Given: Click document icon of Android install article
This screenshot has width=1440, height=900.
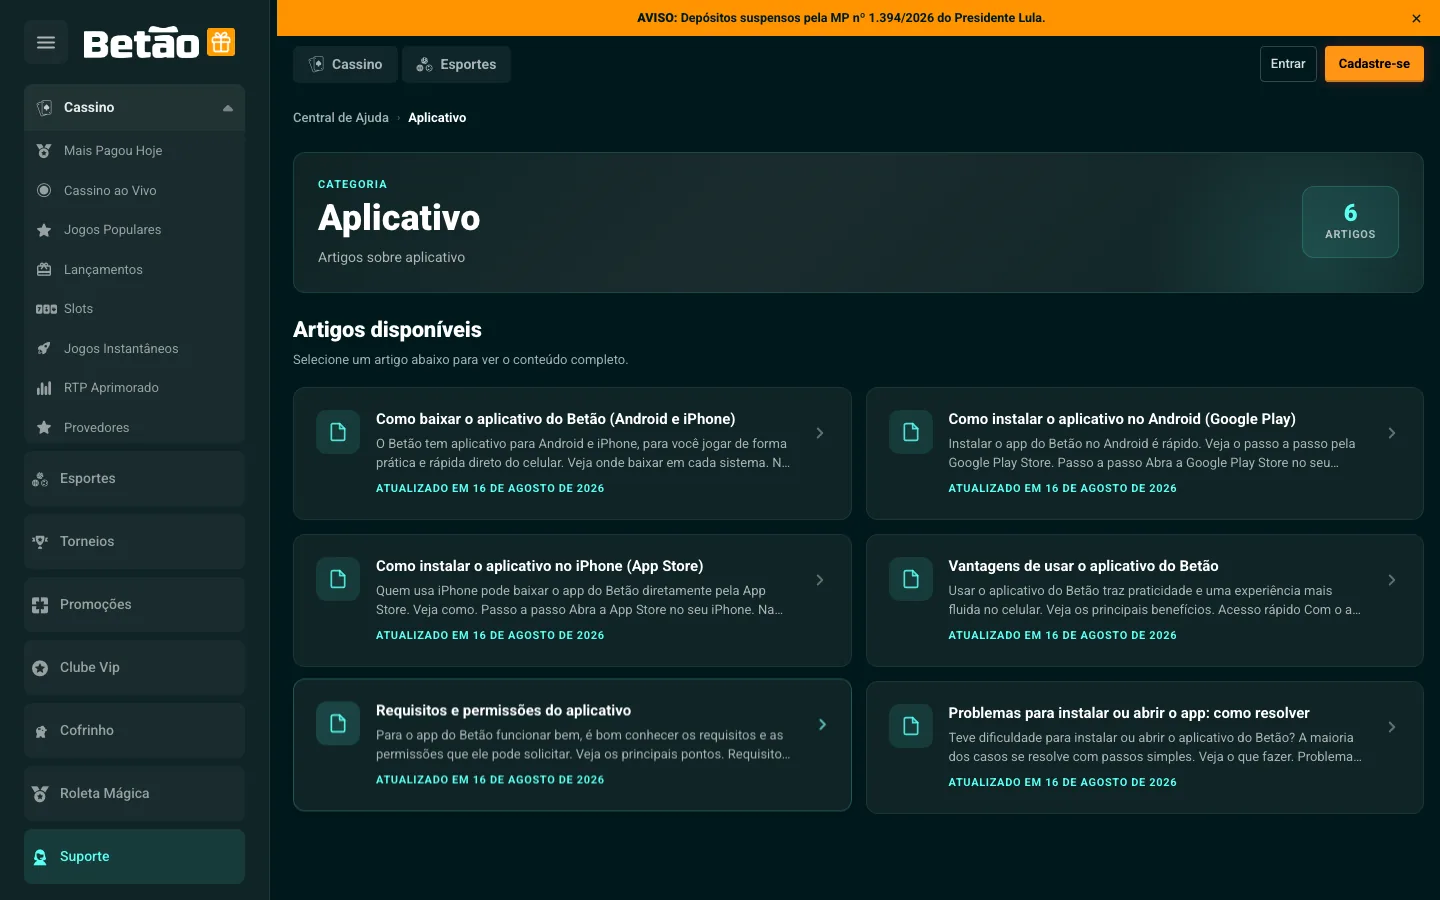Looking at the screenshot, I should pos(911,432).
